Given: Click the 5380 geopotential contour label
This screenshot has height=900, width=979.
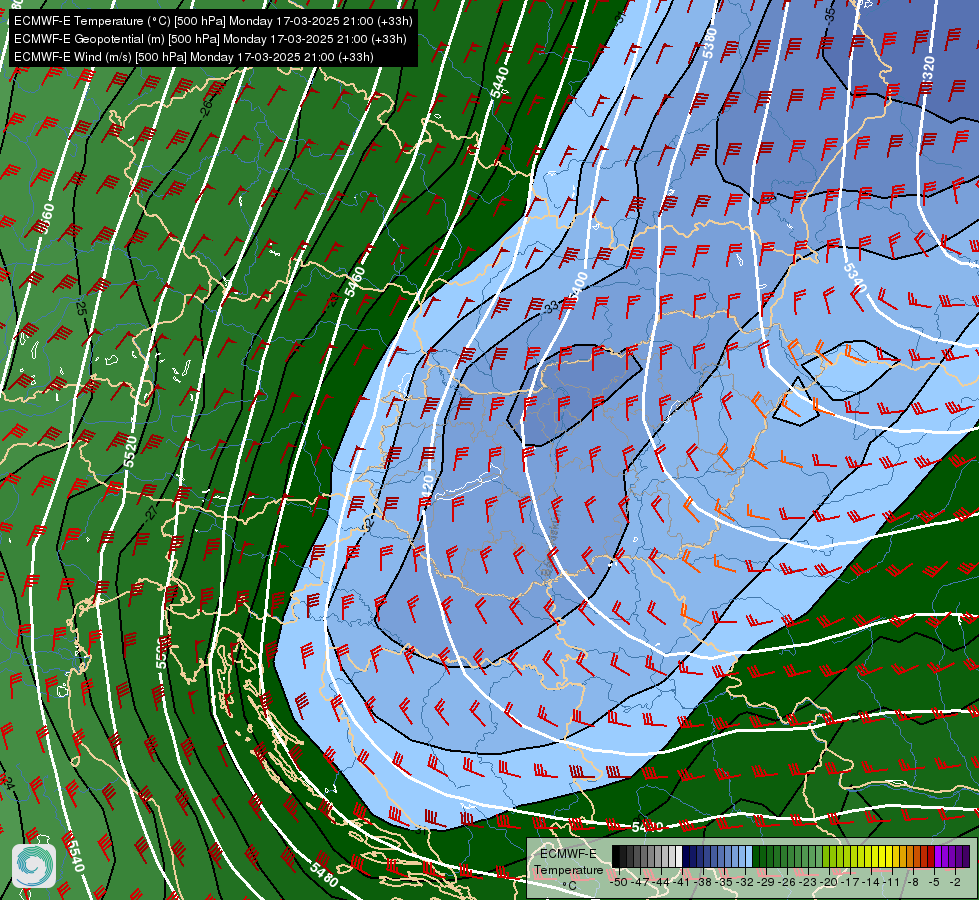Looking at the screenshot, I should pos(709,42).
